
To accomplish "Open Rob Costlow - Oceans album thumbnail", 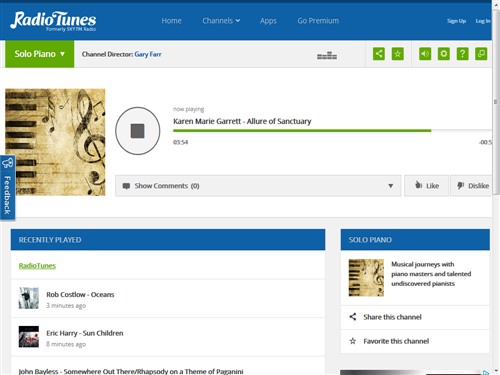I will [29, 298].
